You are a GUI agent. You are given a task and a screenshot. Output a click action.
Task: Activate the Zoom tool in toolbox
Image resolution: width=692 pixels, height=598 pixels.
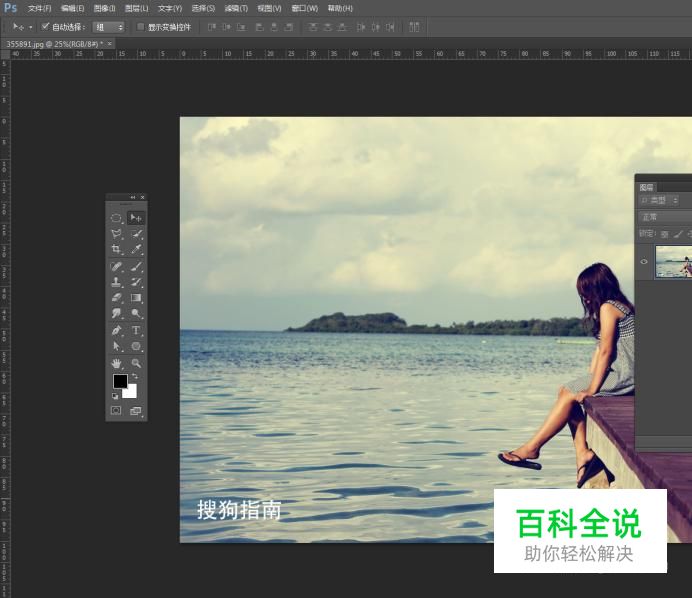pos(136,363)
